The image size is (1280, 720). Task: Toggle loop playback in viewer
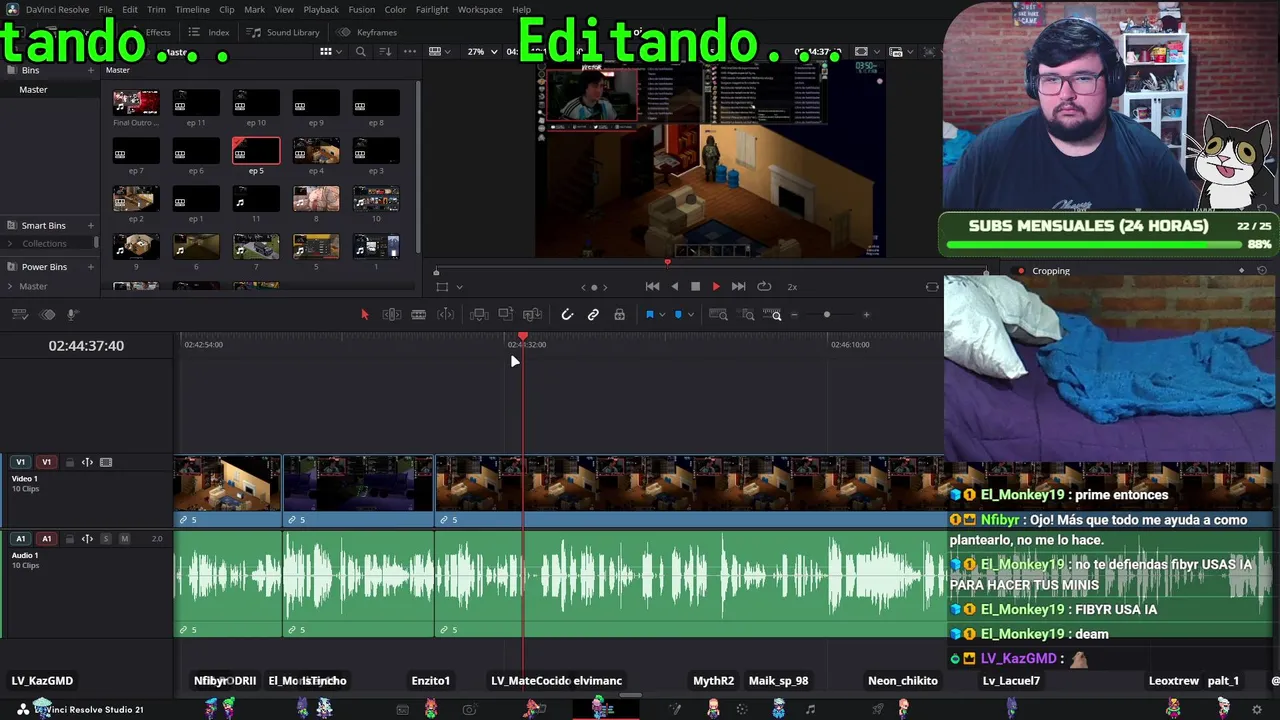764,287
